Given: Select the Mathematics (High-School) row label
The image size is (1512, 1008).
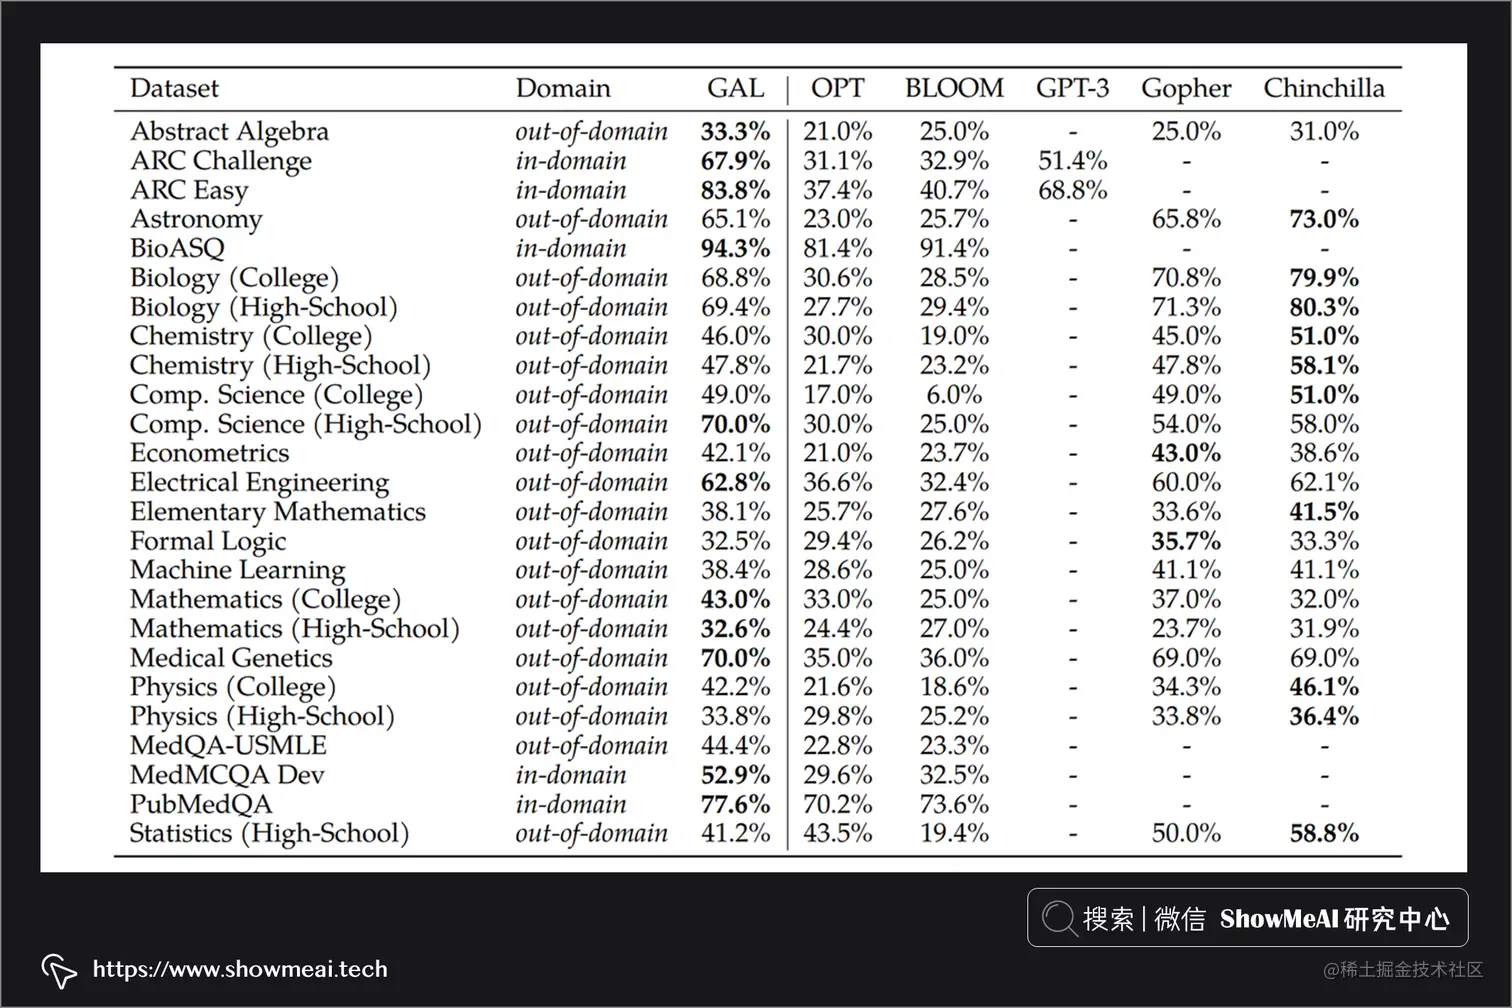Looking at the screenshot, I should tap(295, 629).
